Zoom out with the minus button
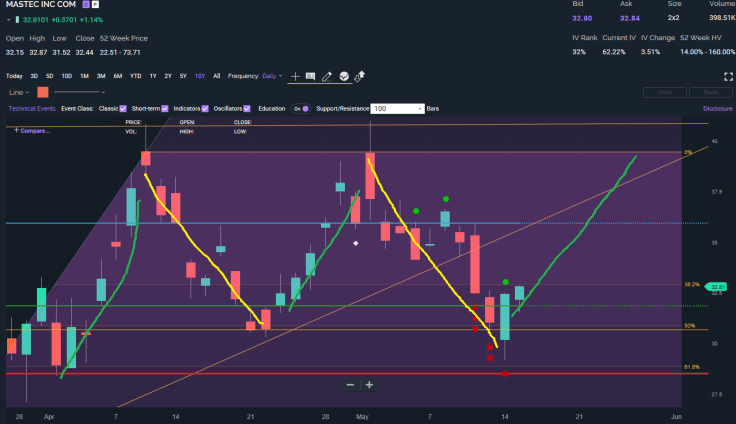The width and height of the screenshot is (736, 424). 350,385
